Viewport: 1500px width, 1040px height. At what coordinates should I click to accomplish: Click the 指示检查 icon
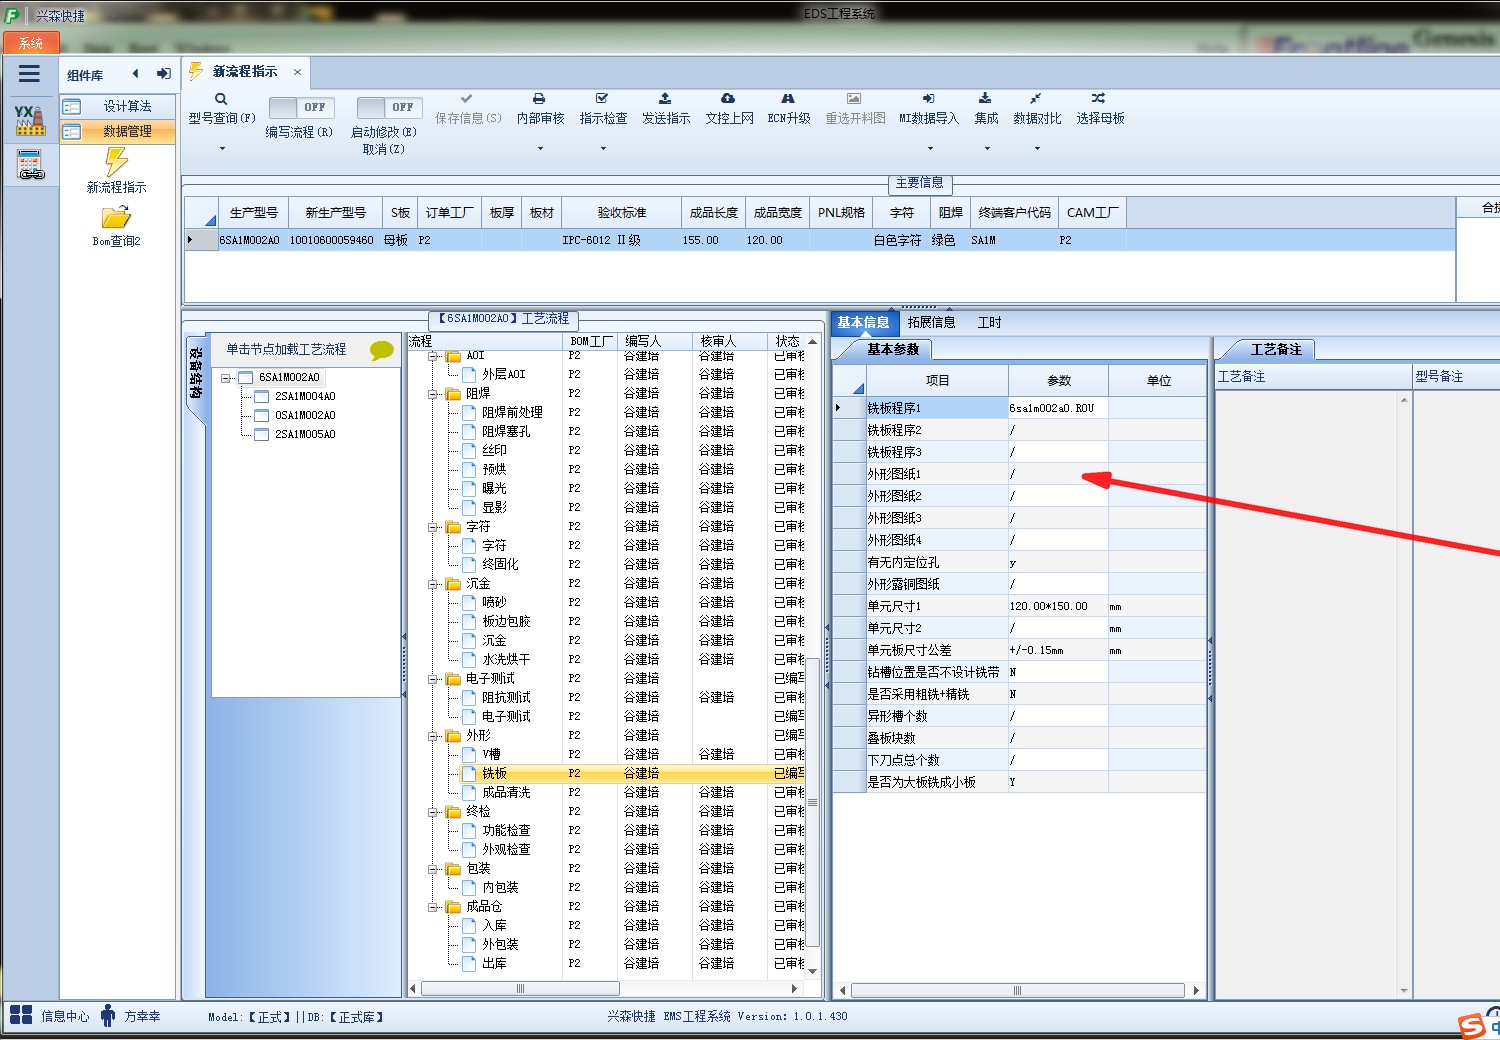pos(602,98)
